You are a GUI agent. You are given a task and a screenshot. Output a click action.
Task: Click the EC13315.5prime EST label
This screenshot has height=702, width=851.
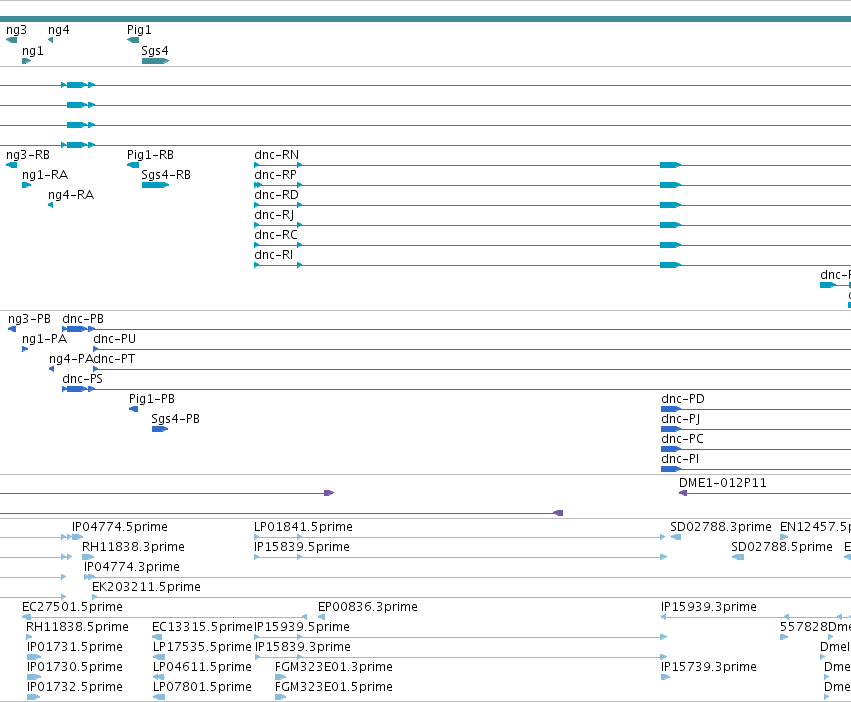point(202,627)
